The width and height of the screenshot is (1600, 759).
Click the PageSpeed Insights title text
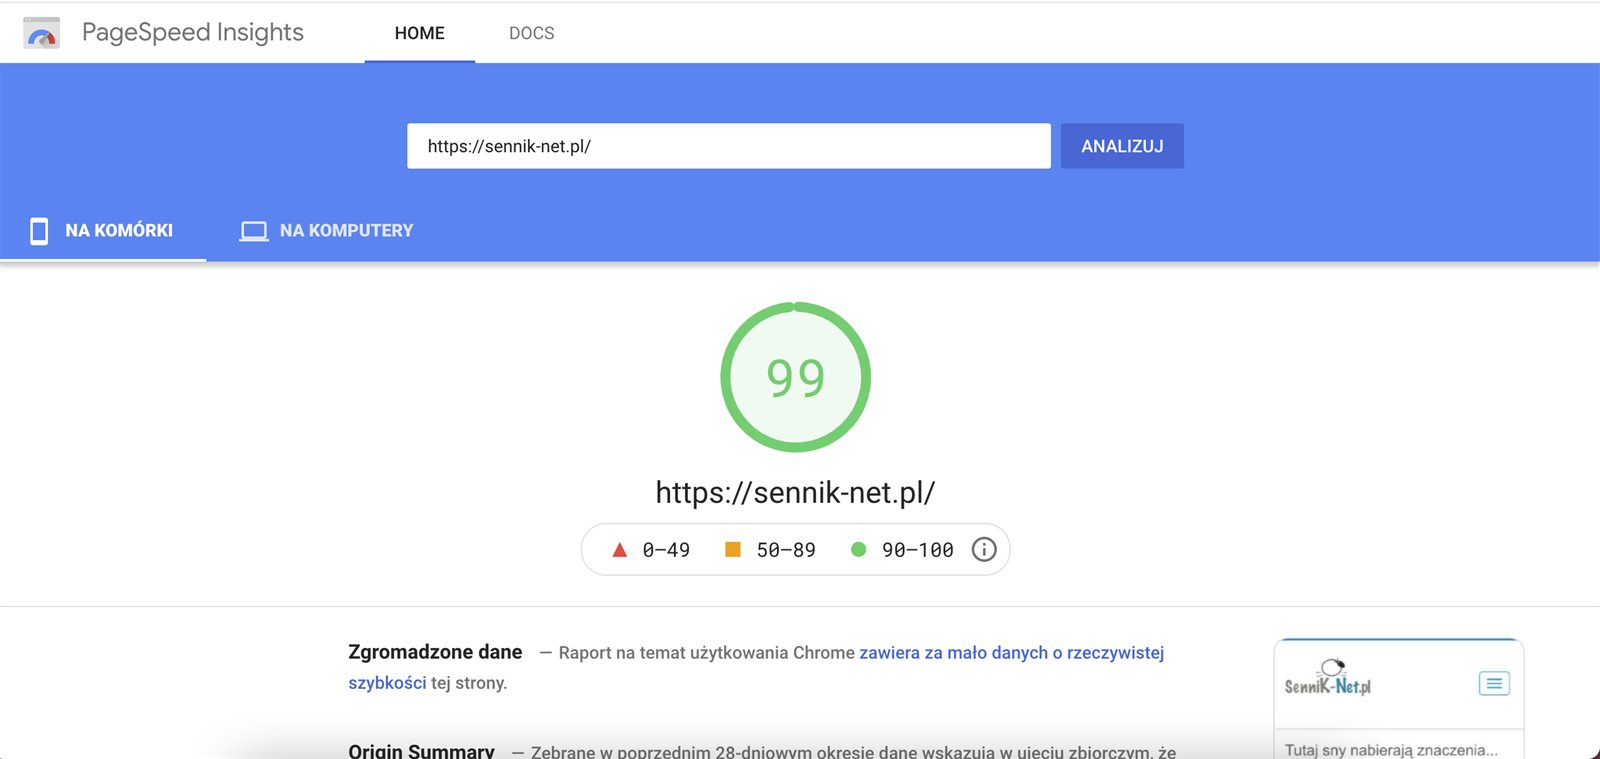point(193,33)
